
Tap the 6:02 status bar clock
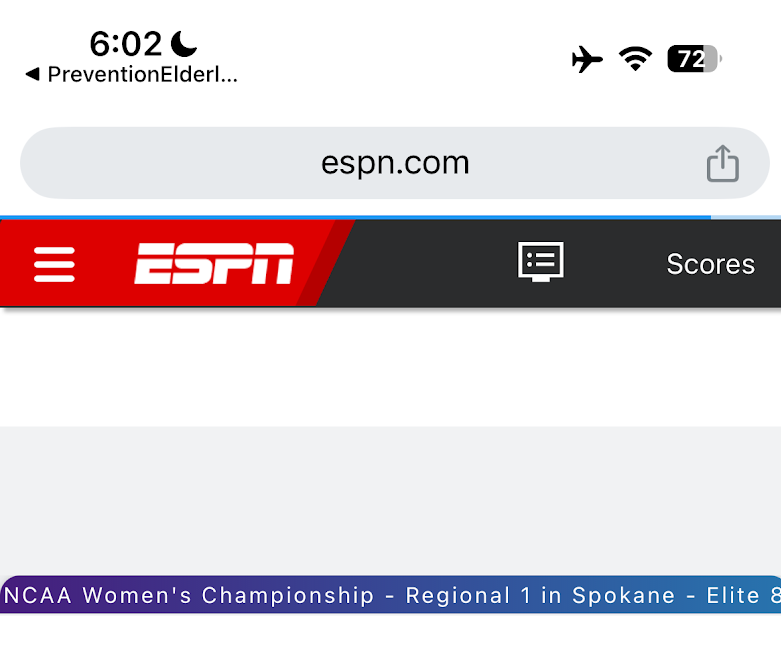point(125,43)
